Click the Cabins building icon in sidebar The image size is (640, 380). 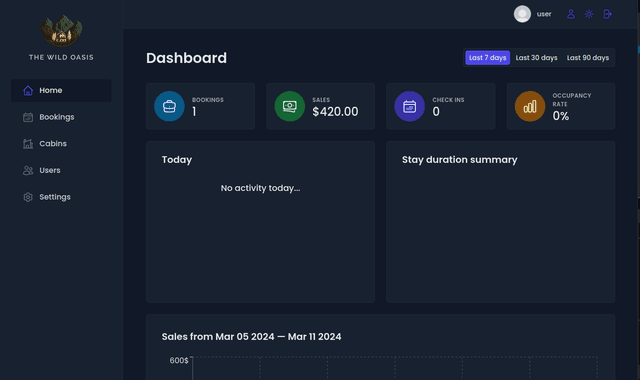[28, 144]
